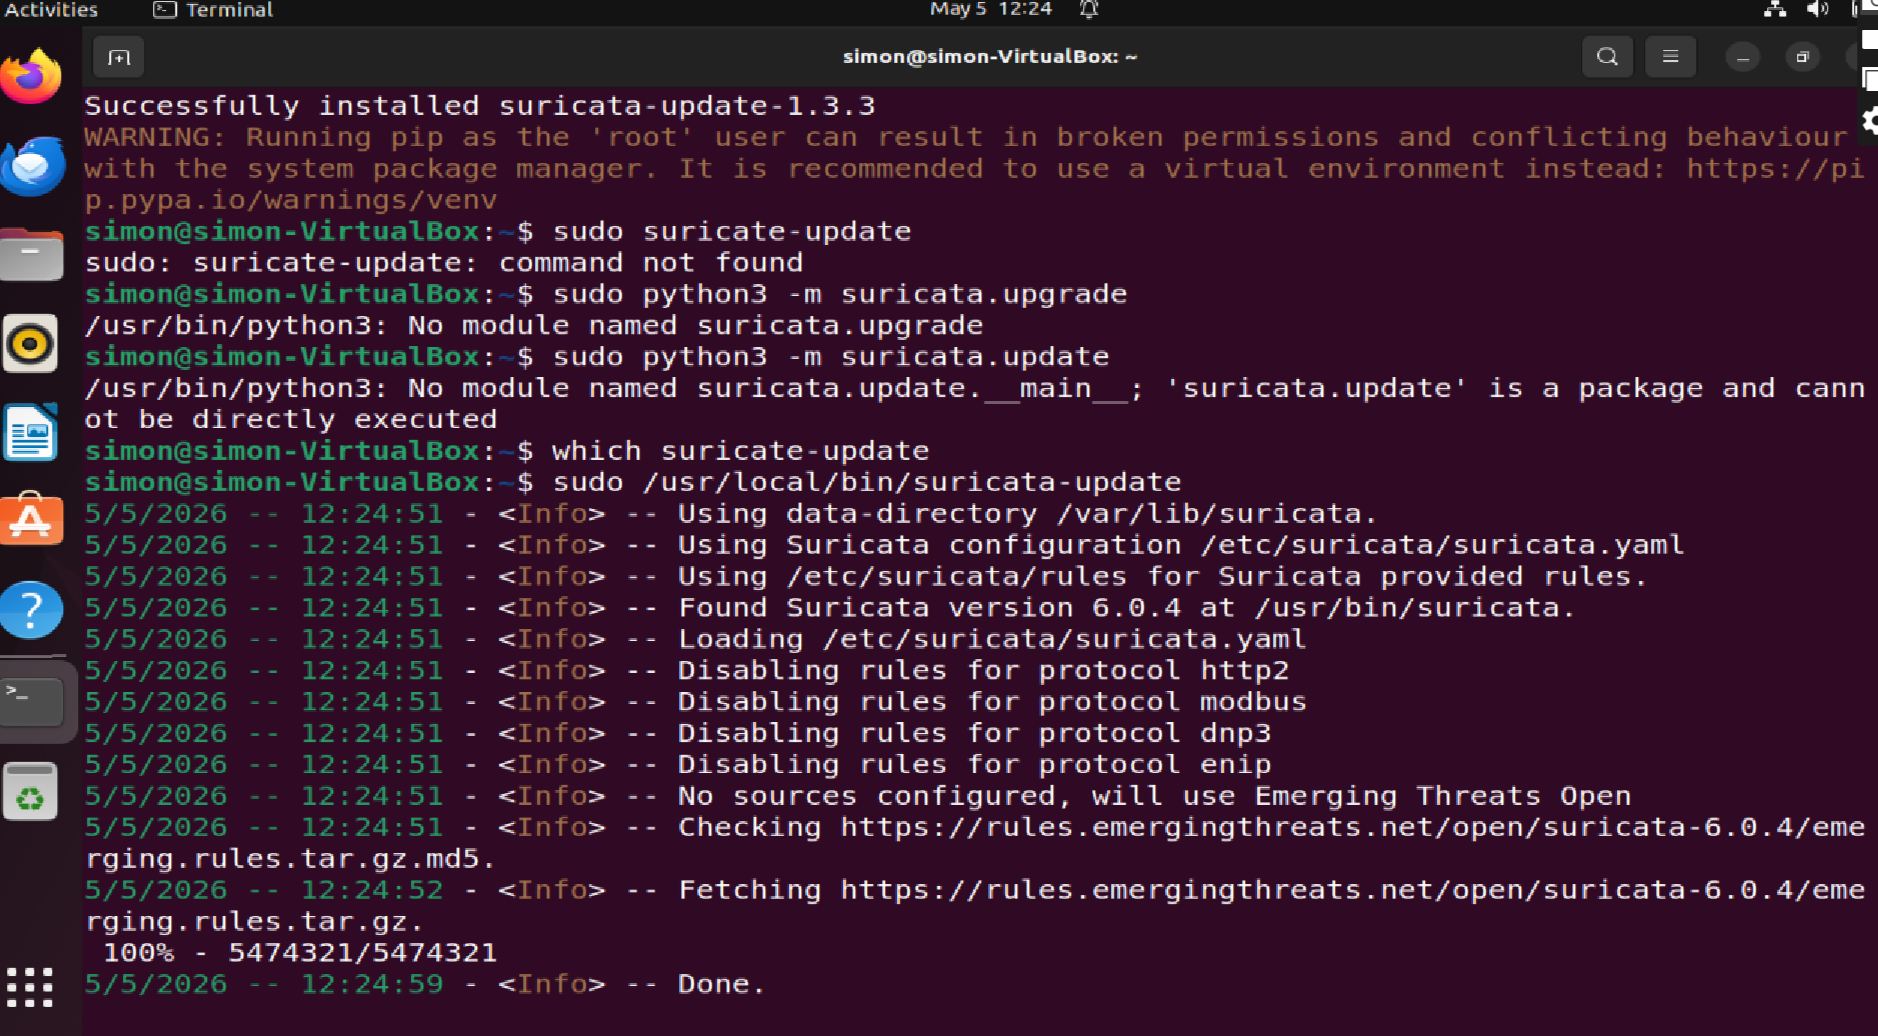Toggle the notifications bell indicator
This screenshot has height=1036, width=1878.
pyautogui.click(x=1089, y=10)
